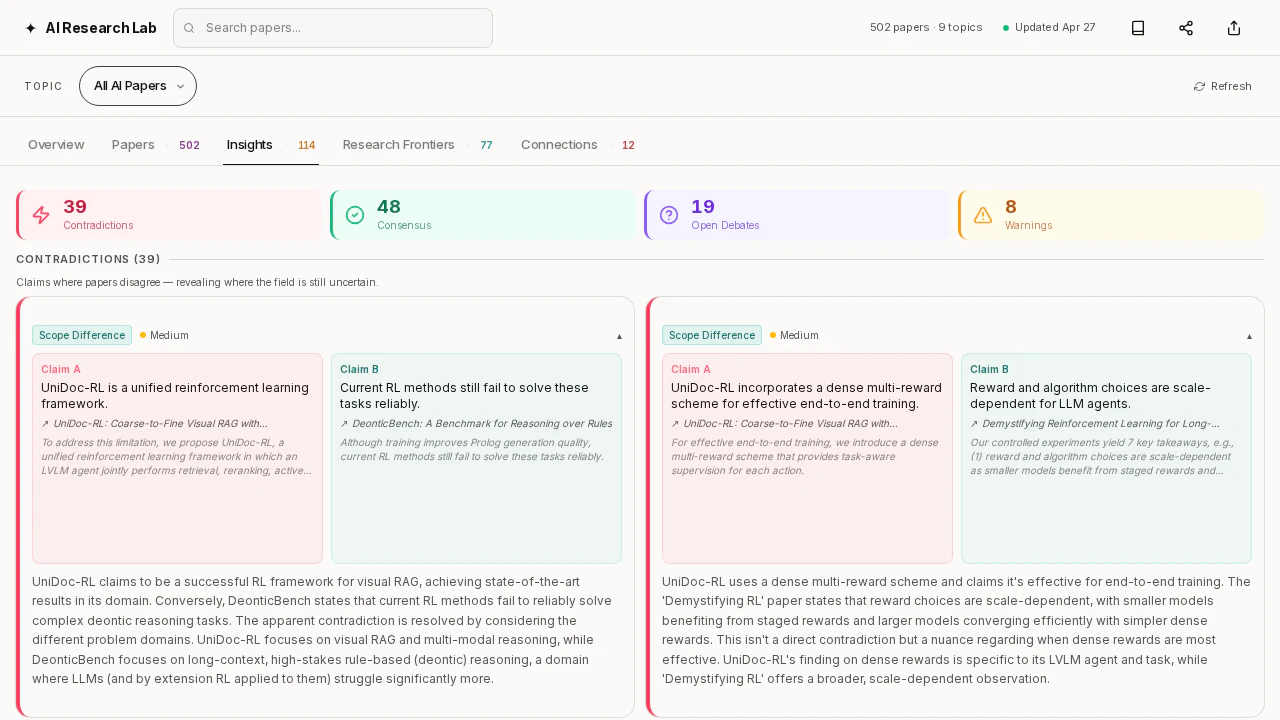
Task: Click the export upload icon
Action: [1234, 28]
